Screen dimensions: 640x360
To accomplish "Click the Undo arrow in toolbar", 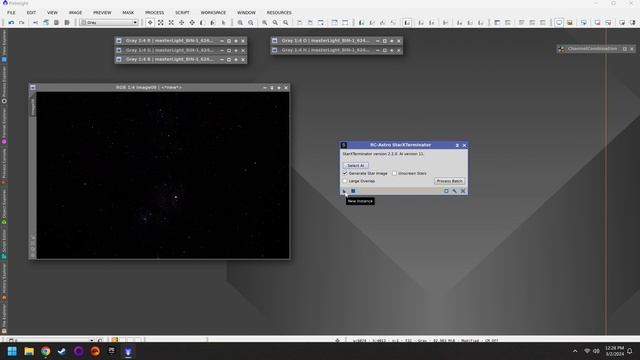I will (x=11, y=22).
